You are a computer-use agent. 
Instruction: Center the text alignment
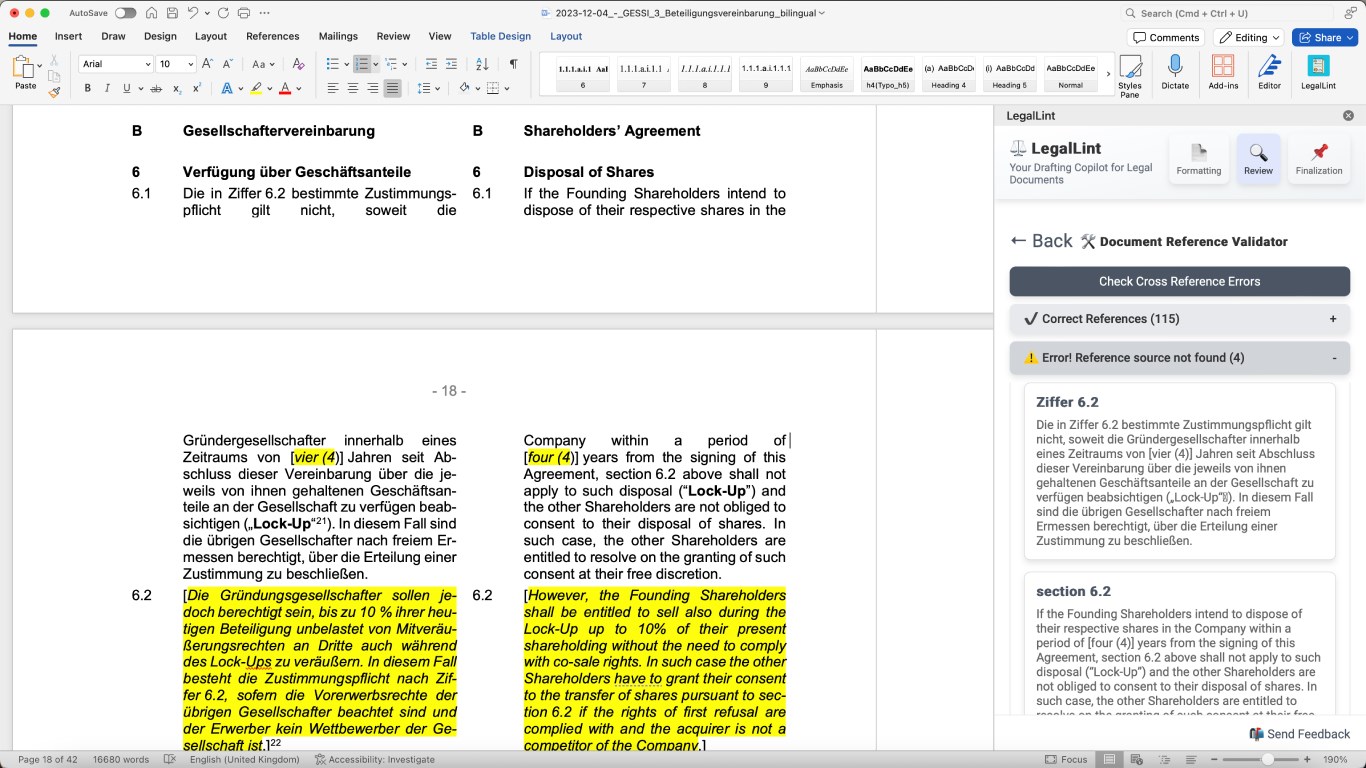click(x=353, y=88)
